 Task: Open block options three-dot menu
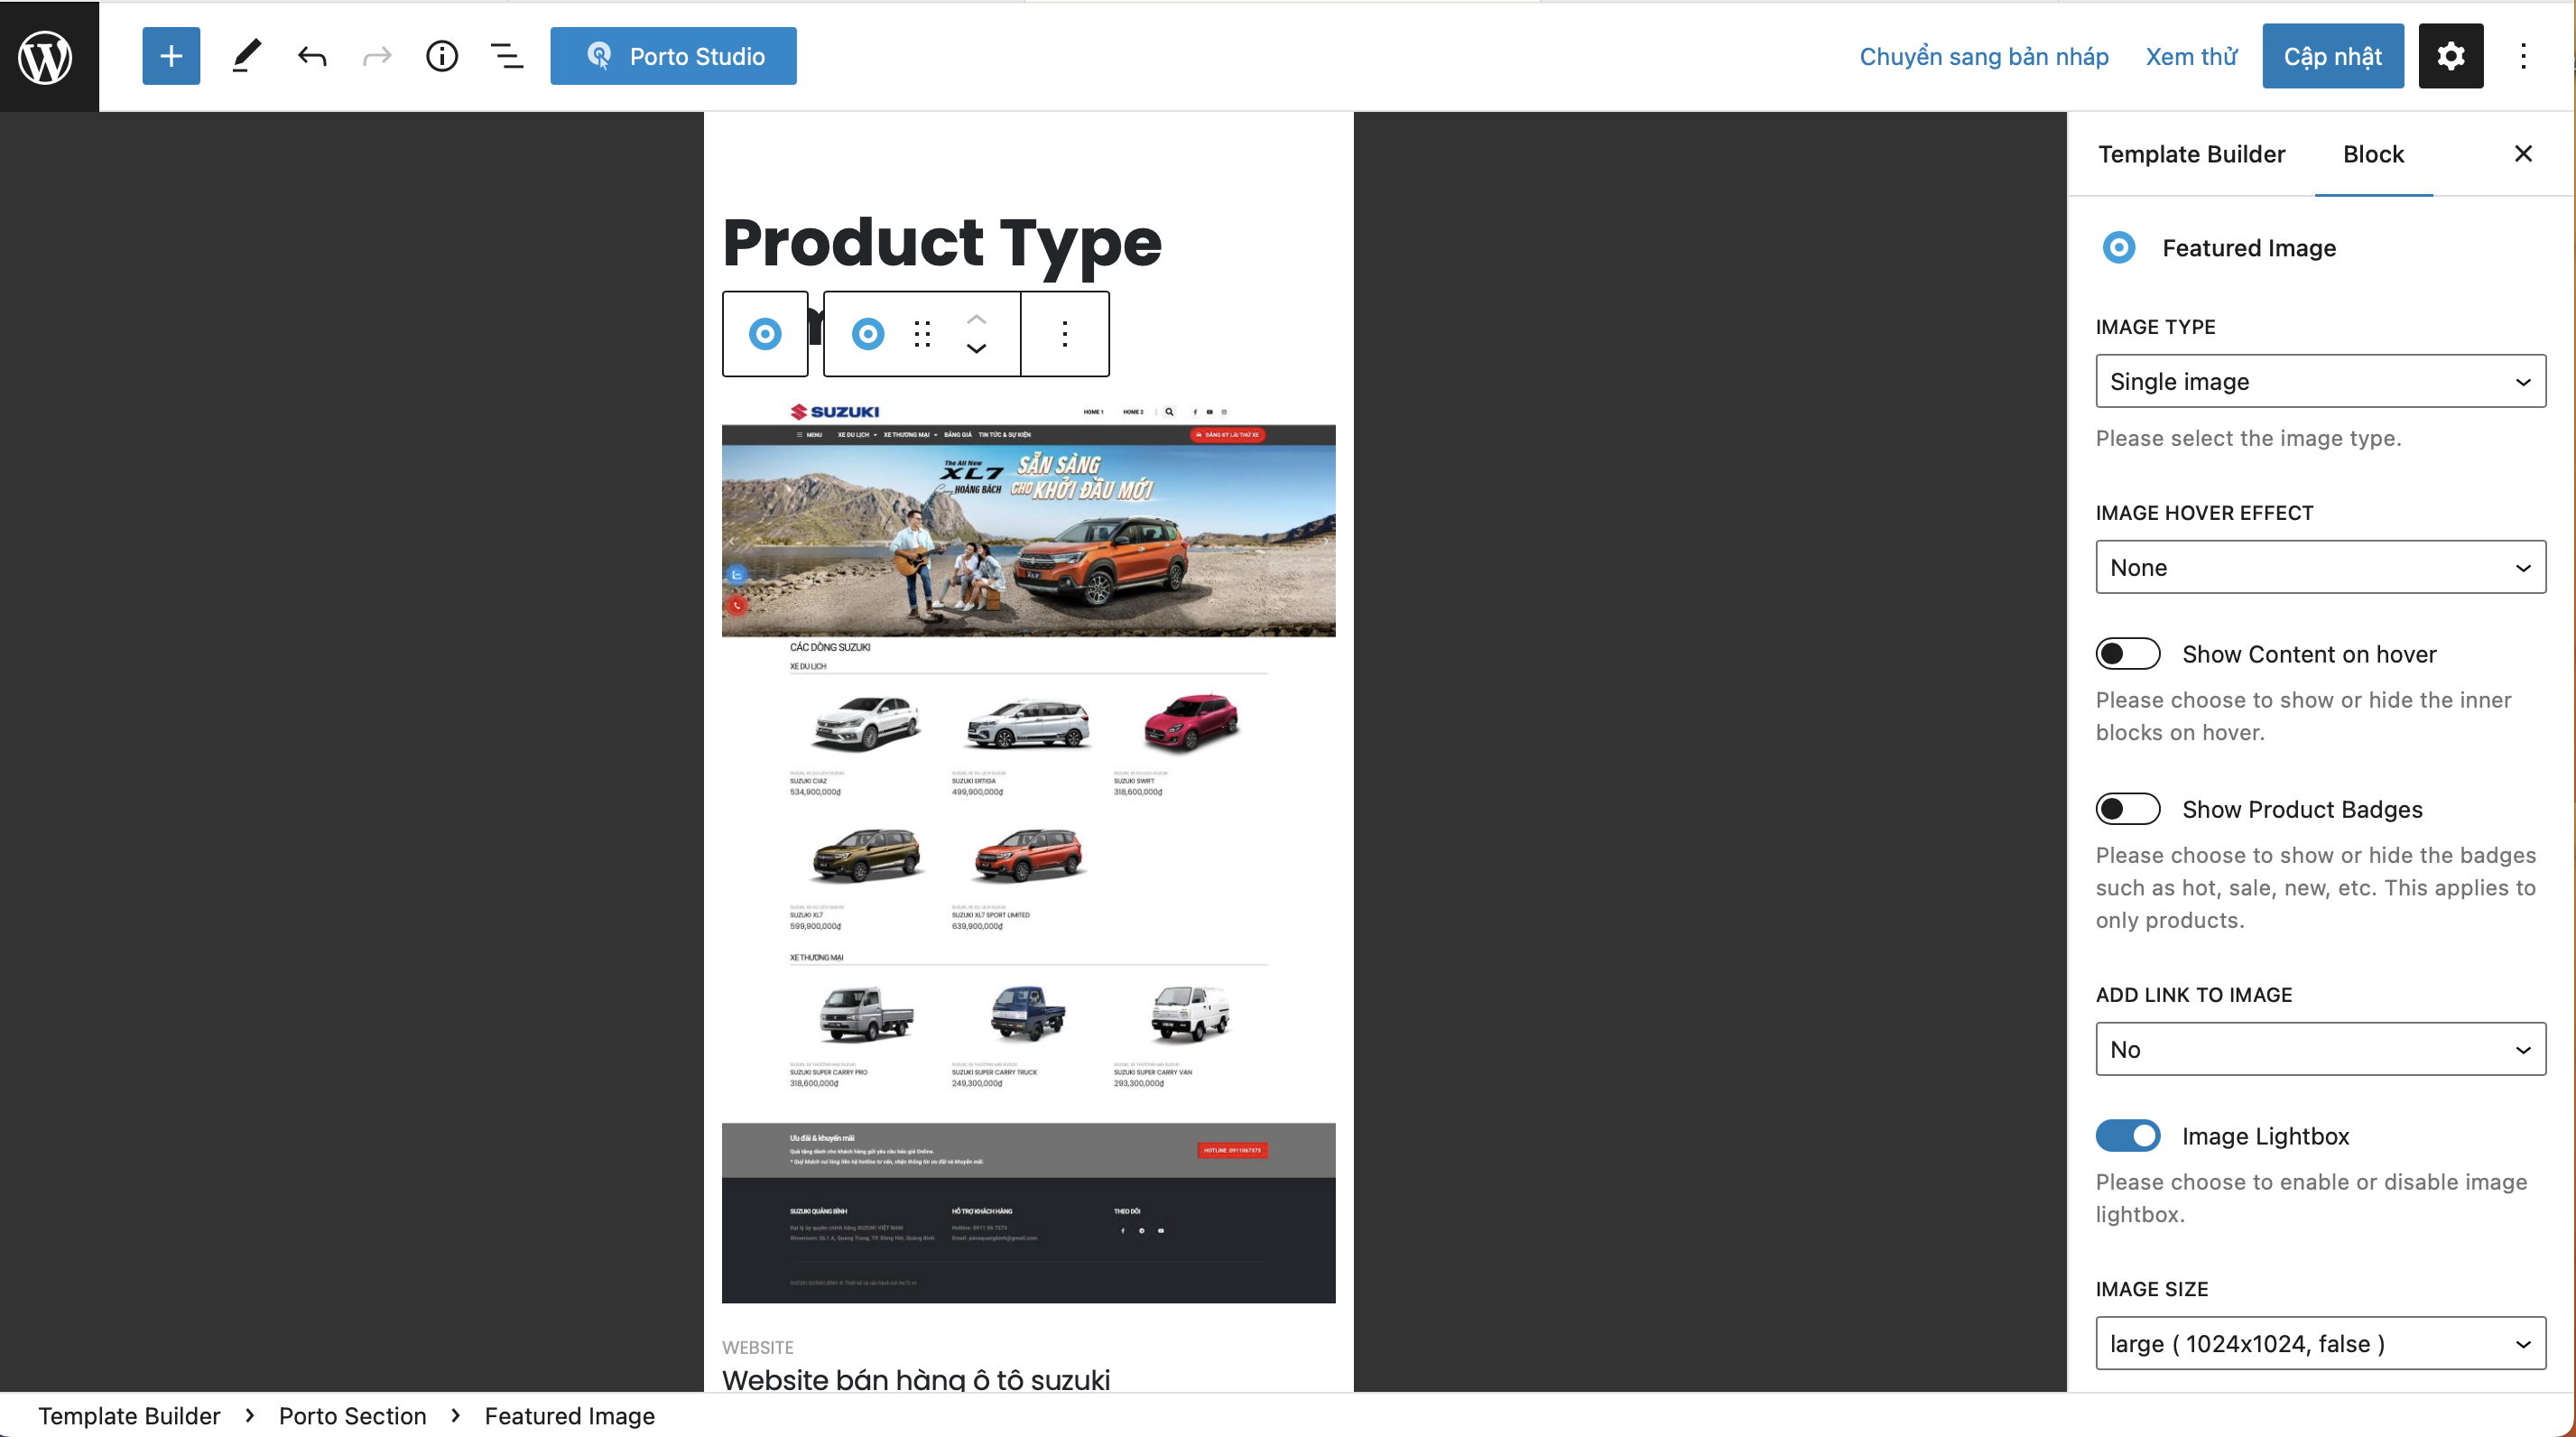[x=1064, y=334]
